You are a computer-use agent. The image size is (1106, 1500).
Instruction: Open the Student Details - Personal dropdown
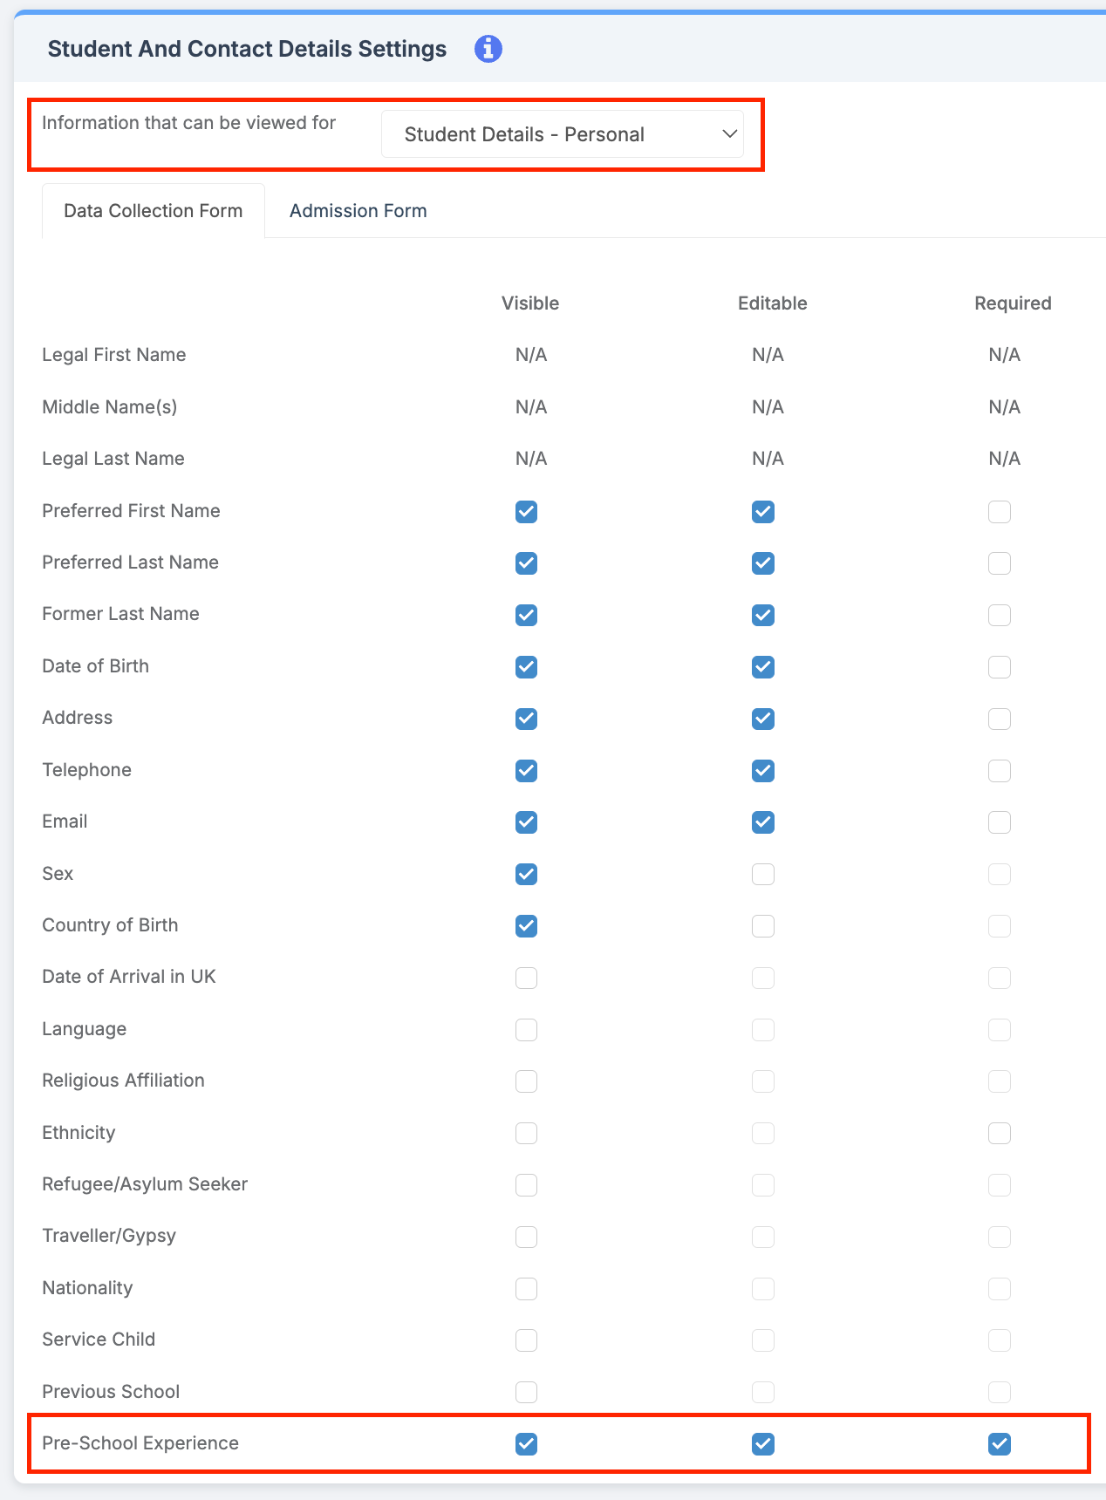point(562,133)
